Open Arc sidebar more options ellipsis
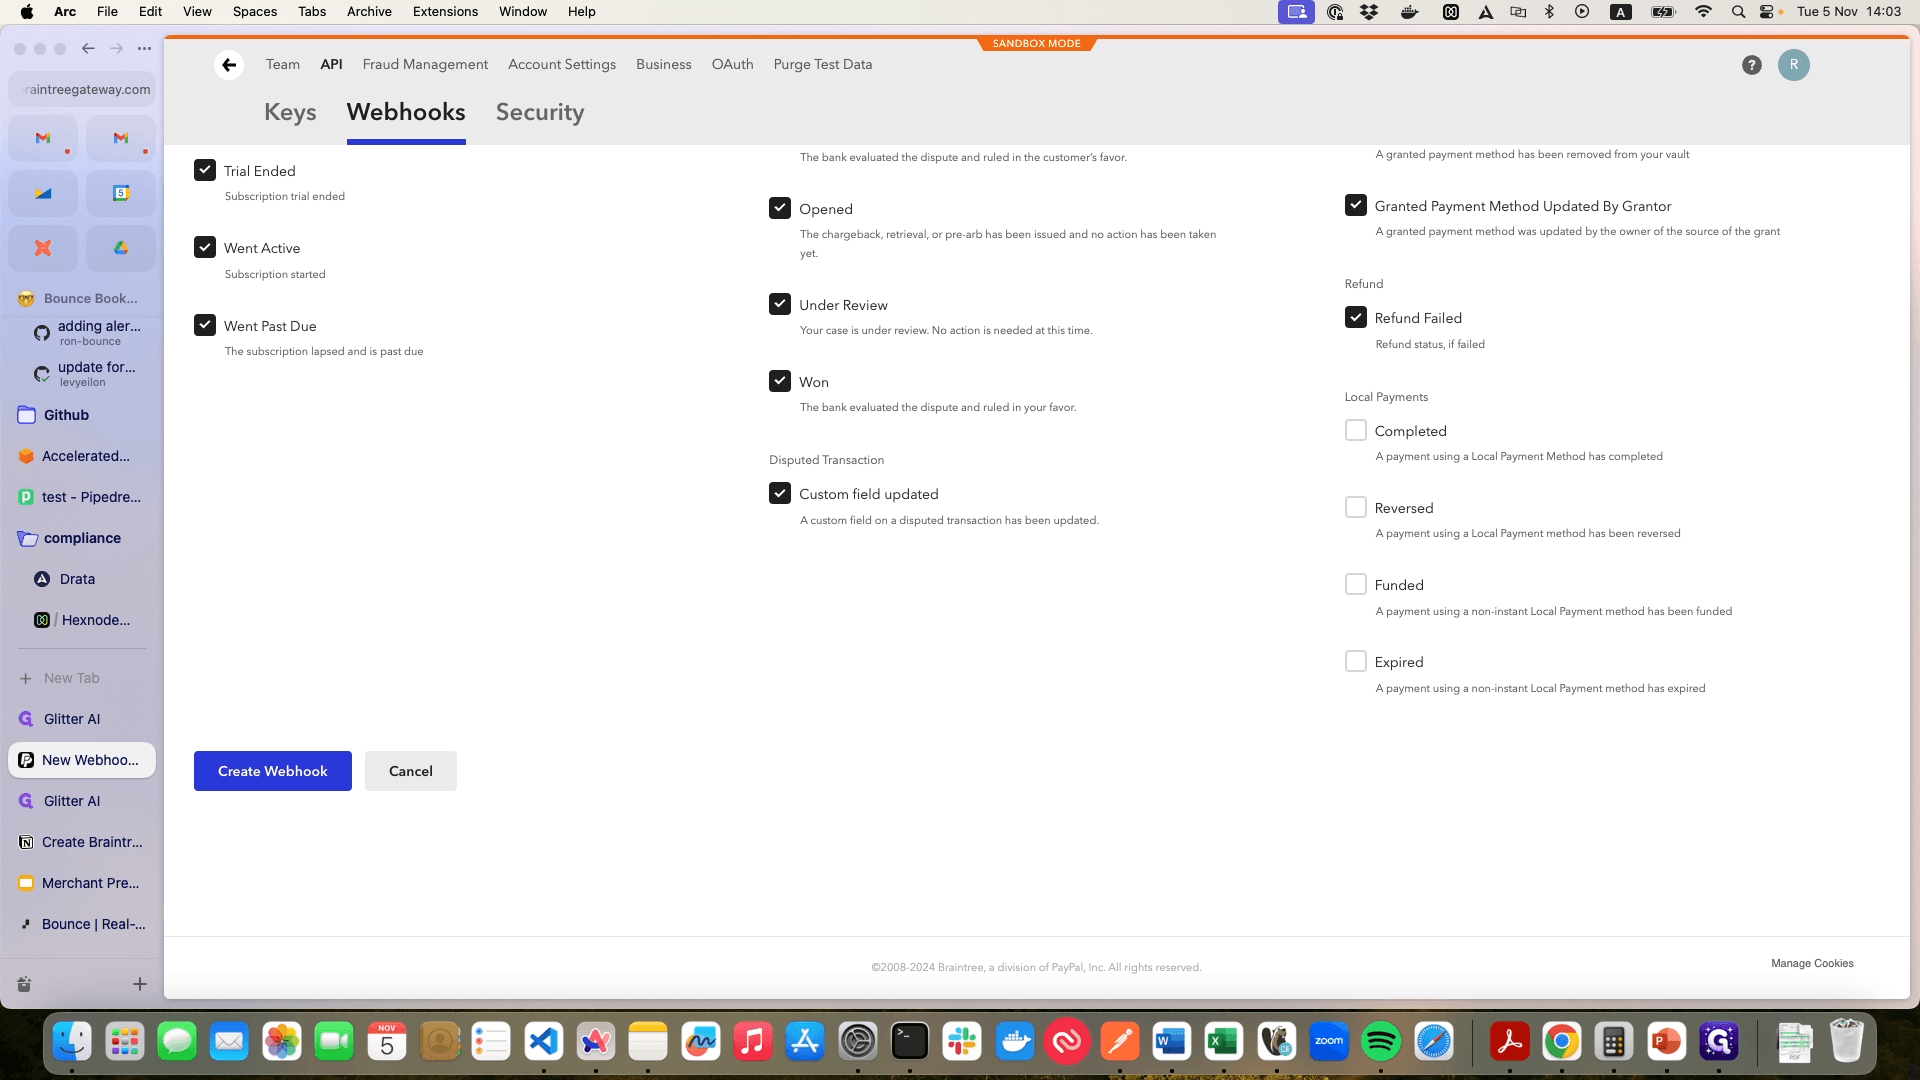 coord(144,48)
